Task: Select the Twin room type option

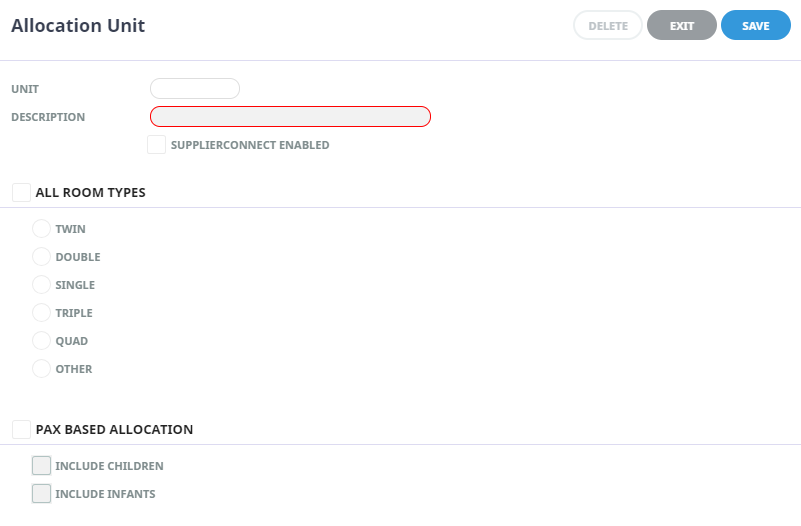Action: [x=41, y=229]
